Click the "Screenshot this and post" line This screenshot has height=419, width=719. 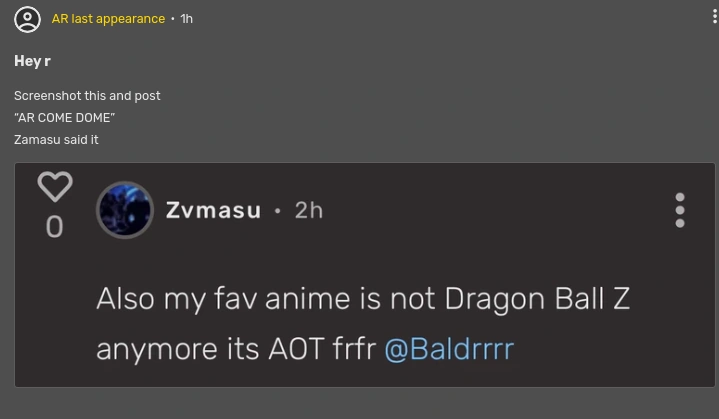(x=87, y=96)
